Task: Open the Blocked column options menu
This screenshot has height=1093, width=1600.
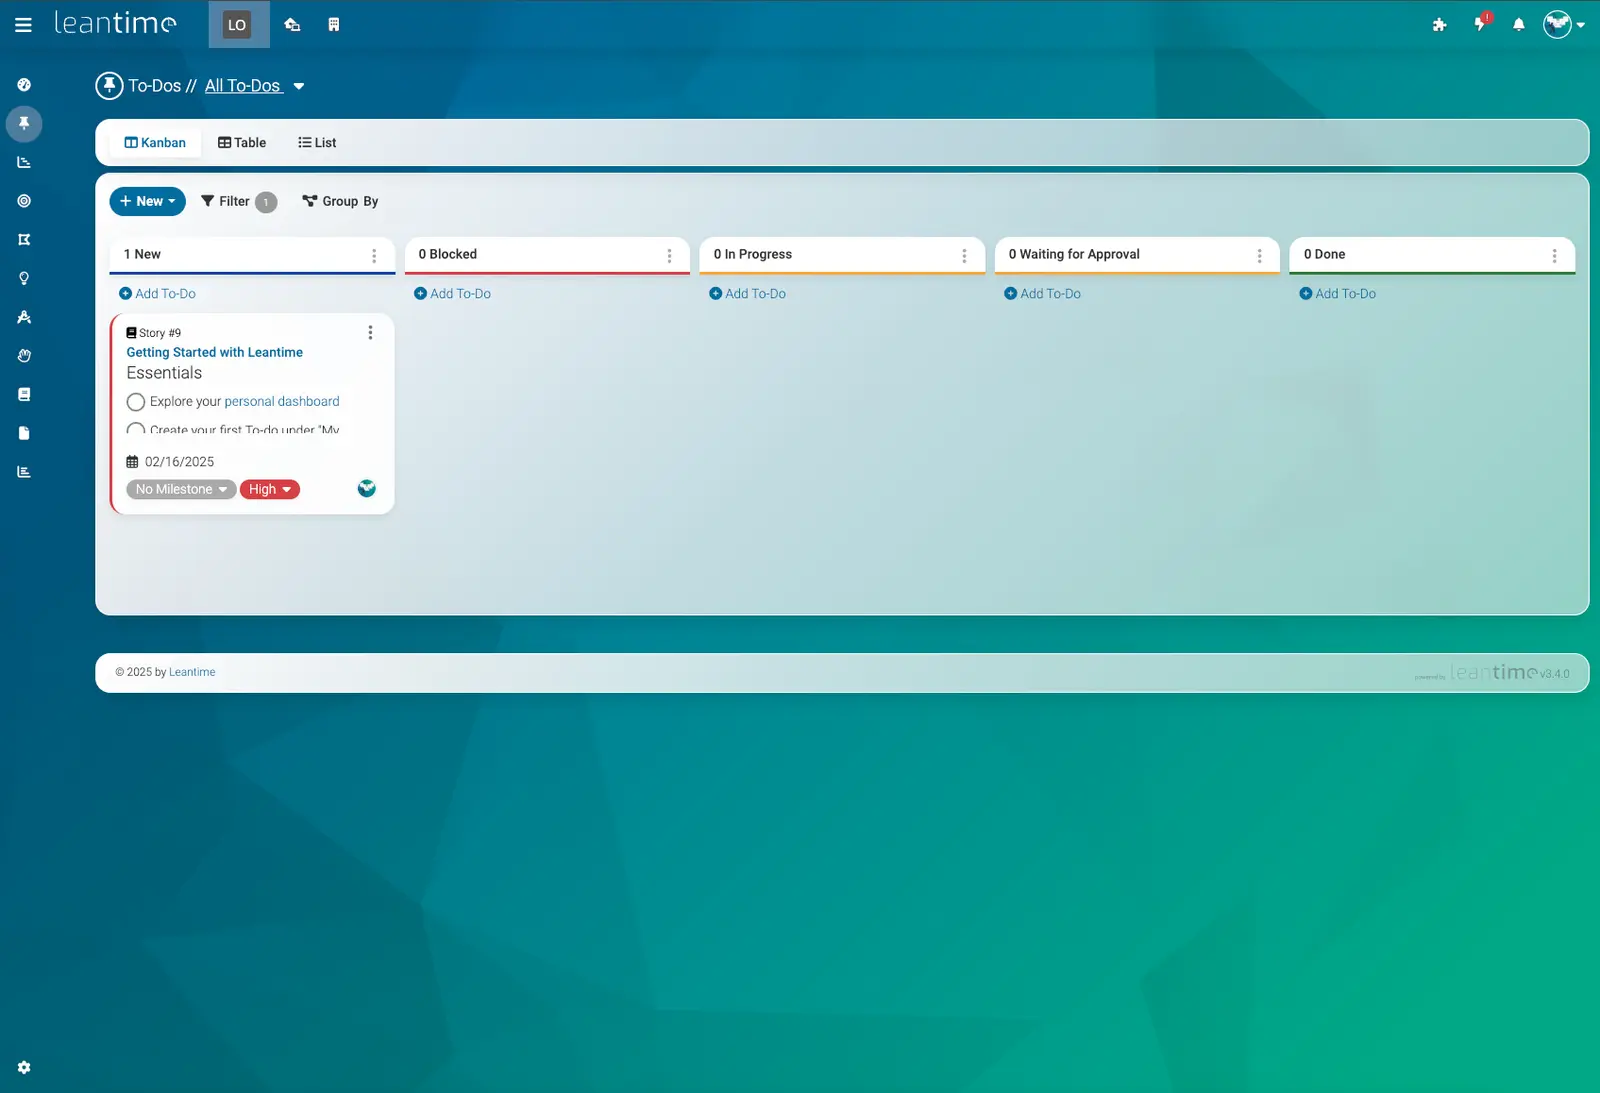Action: tap(669, 256)
